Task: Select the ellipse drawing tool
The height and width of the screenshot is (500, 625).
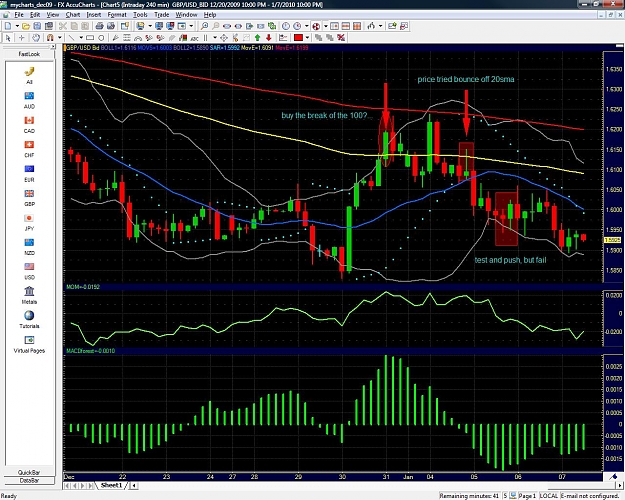Action: tap(101, 37)
